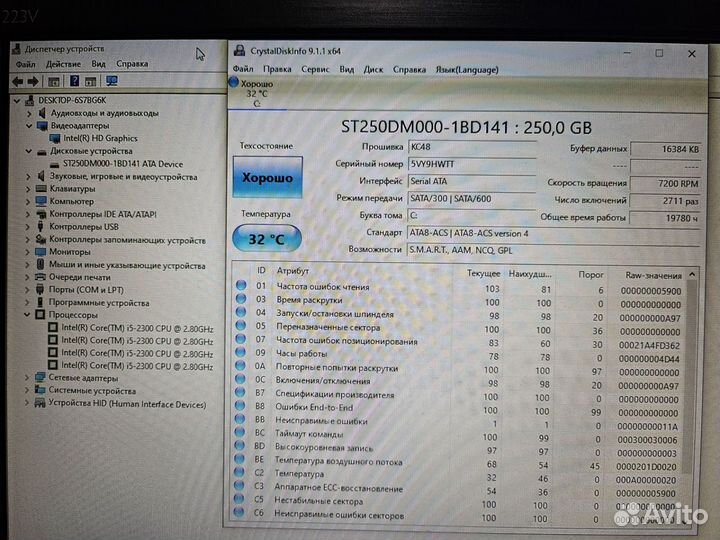
Task: Collapse the DESKTOP-6S7BG6K root node
Action: 17,100
